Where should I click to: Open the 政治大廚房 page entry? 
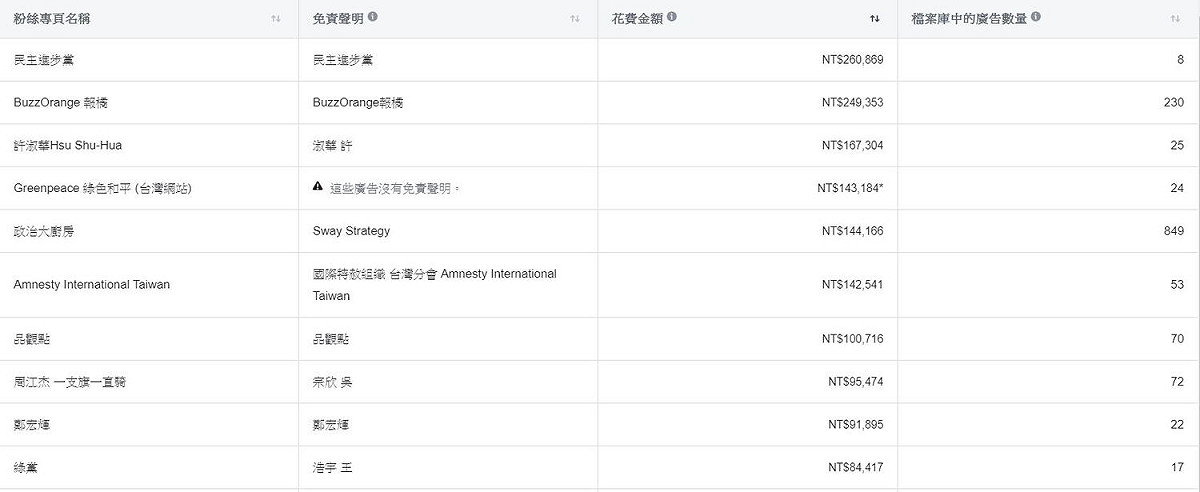click(x=43, y=231)
